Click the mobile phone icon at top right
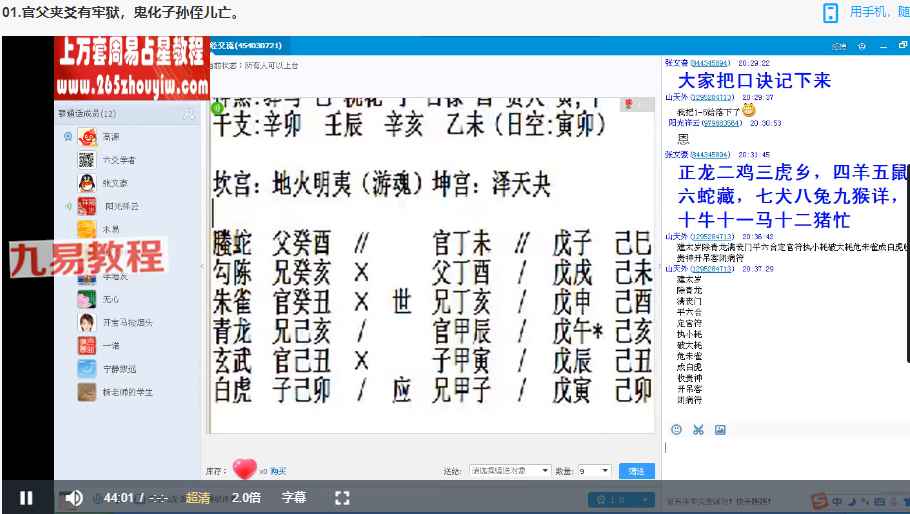This screenshot has width=910, height=514. (x=830, y=13)
